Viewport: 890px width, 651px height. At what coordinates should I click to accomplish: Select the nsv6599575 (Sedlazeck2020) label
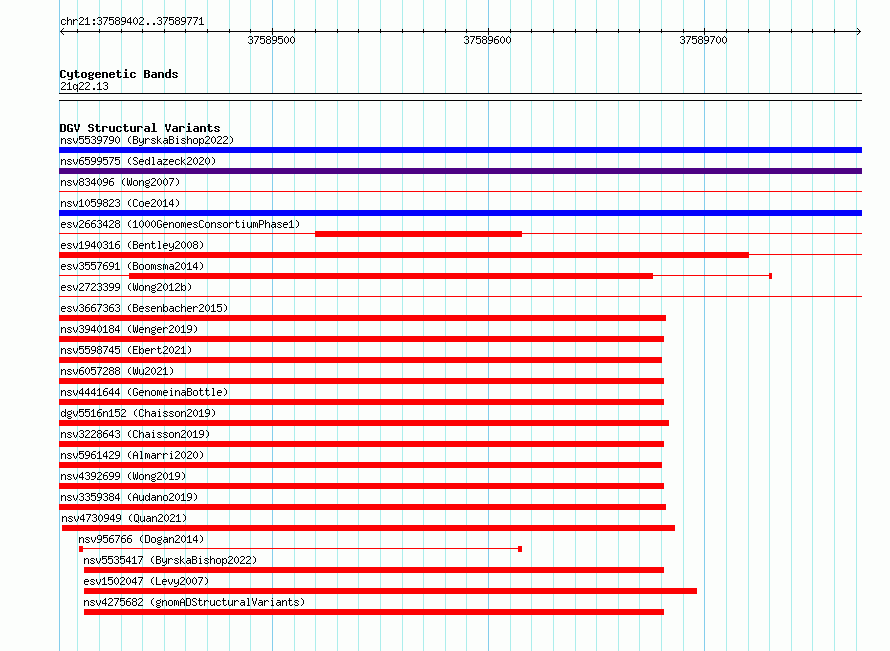click(x=138, y=161)
